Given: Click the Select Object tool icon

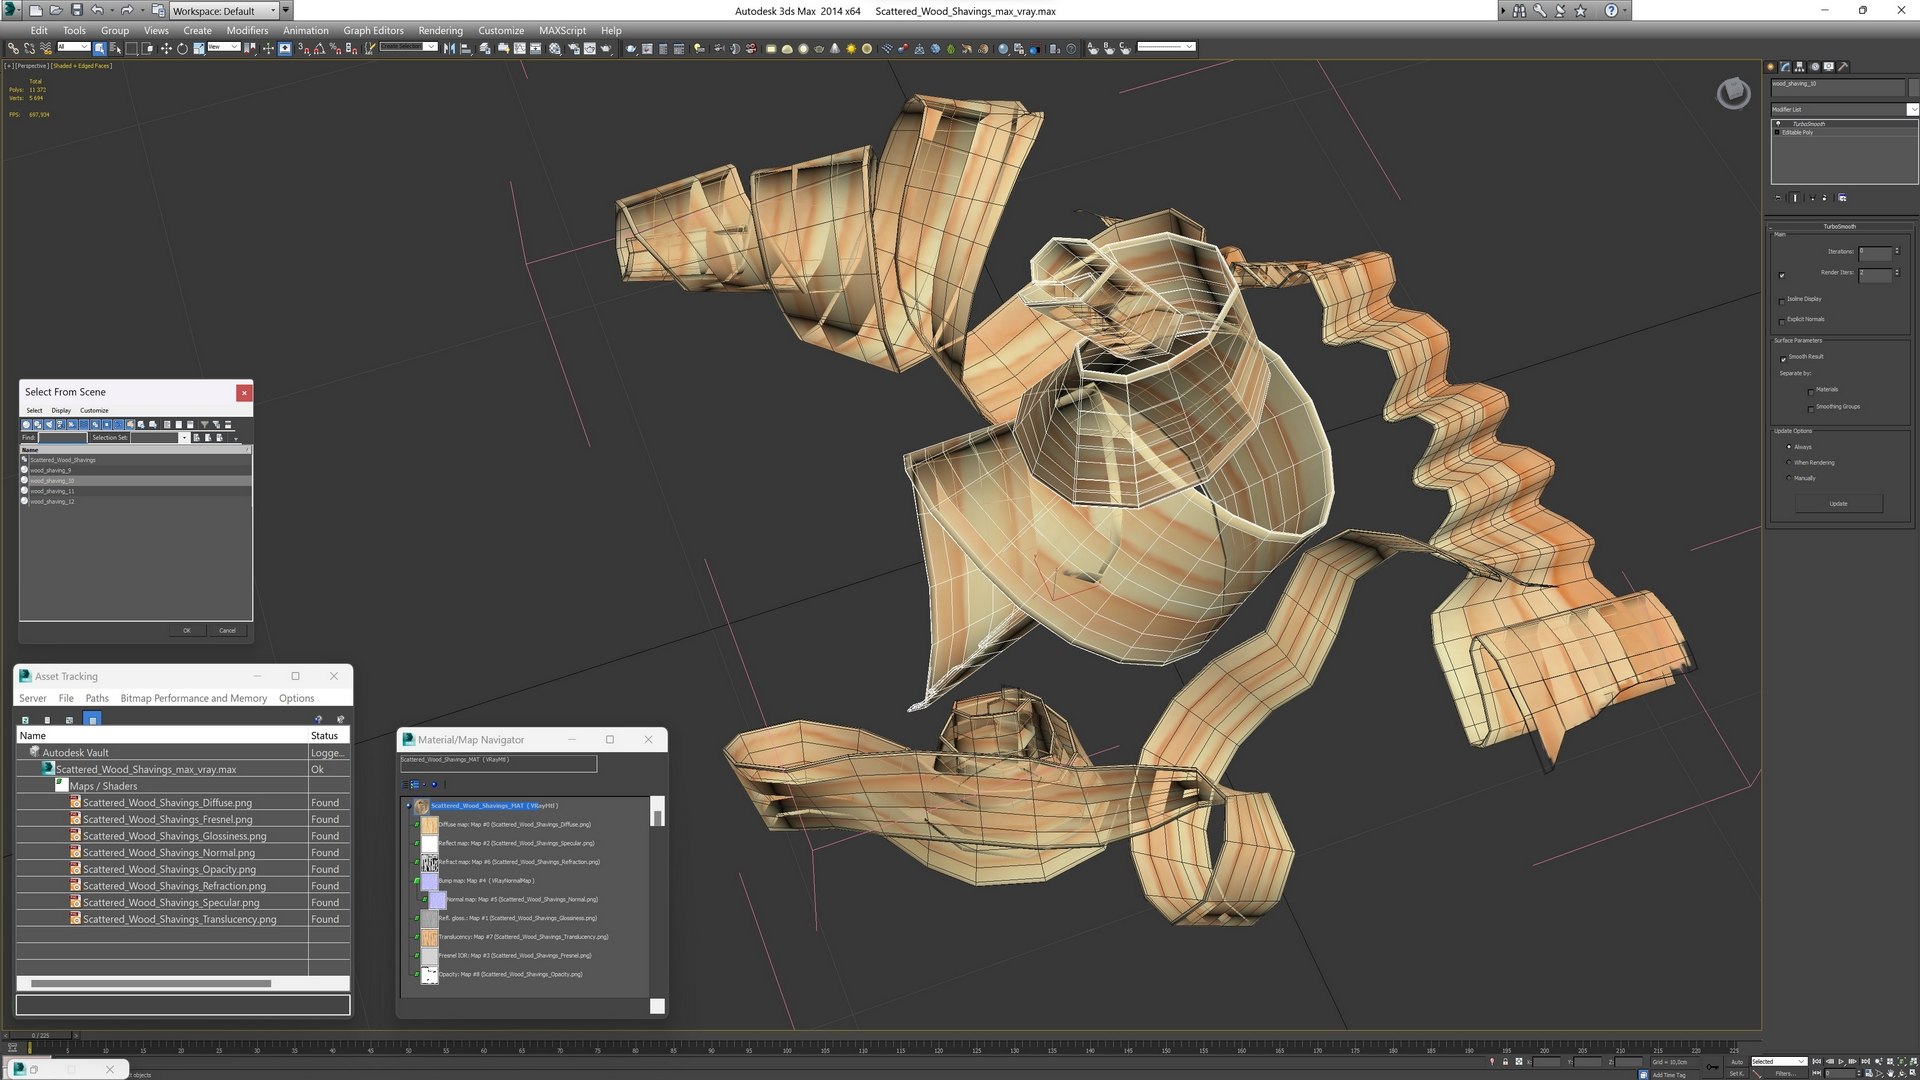Looking at the screenshot, I should point(99,48).
